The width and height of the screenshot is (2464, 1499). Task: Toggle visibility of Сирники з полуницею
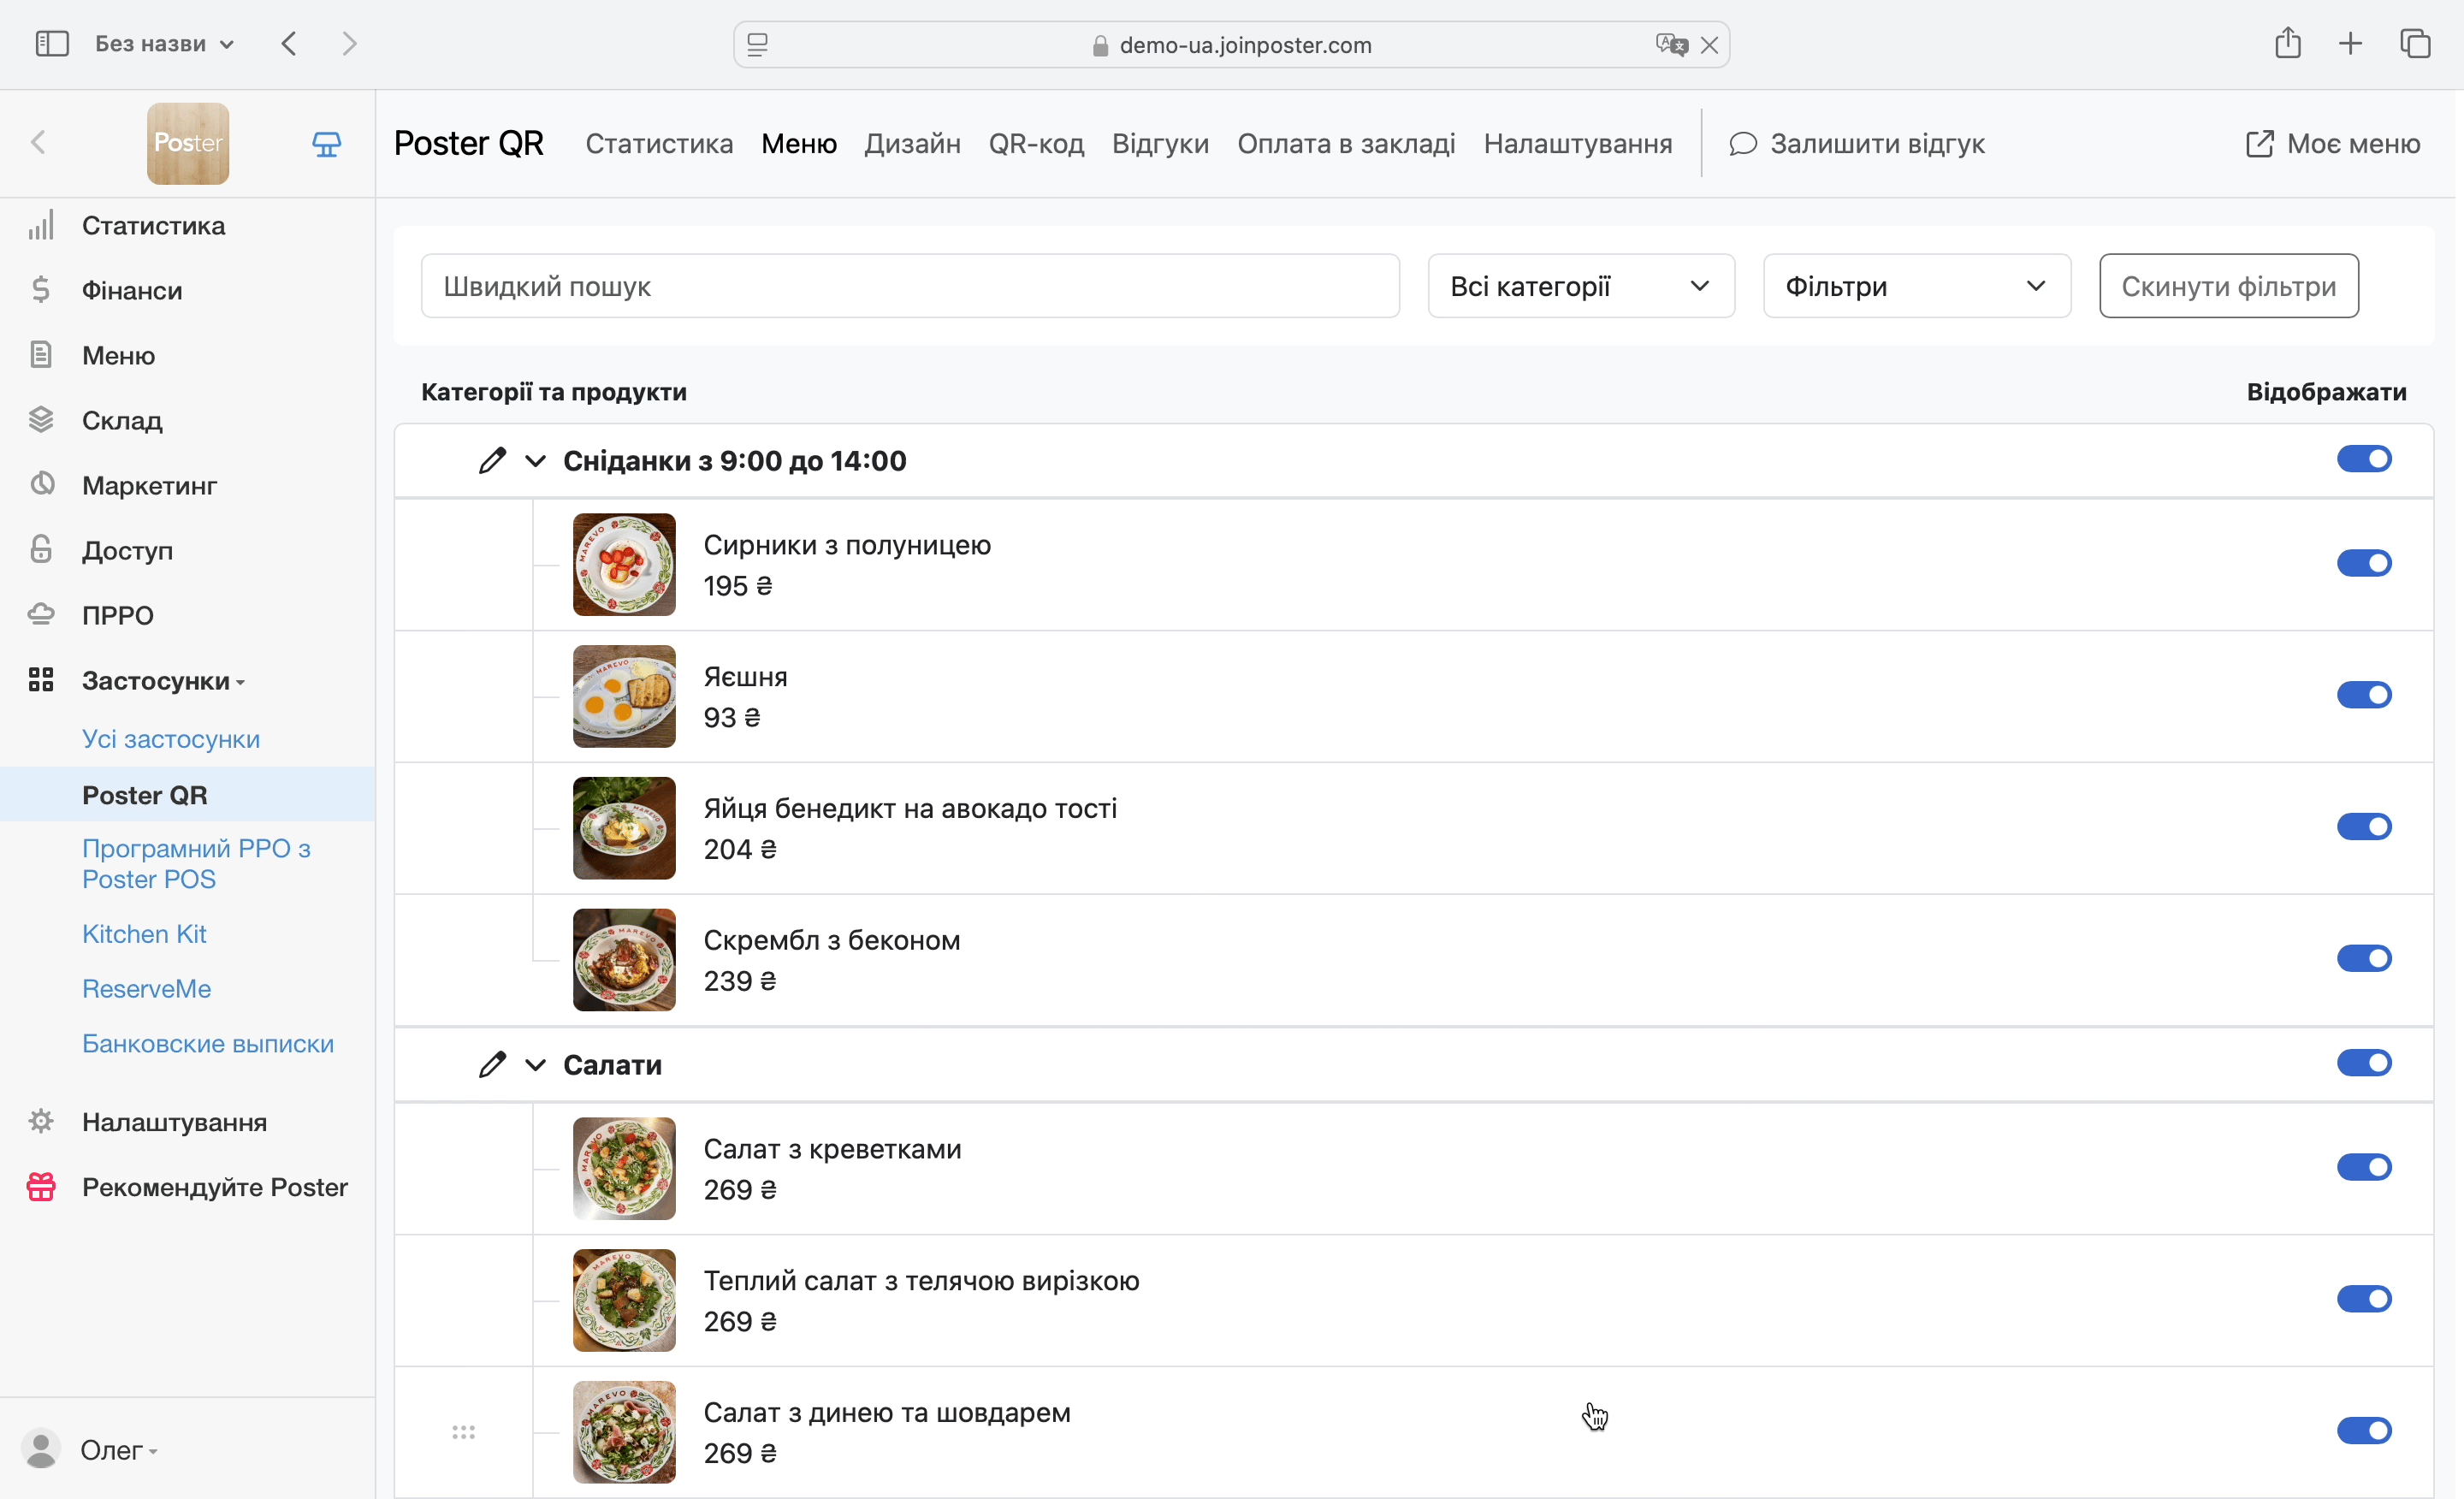coord(2363,563)
